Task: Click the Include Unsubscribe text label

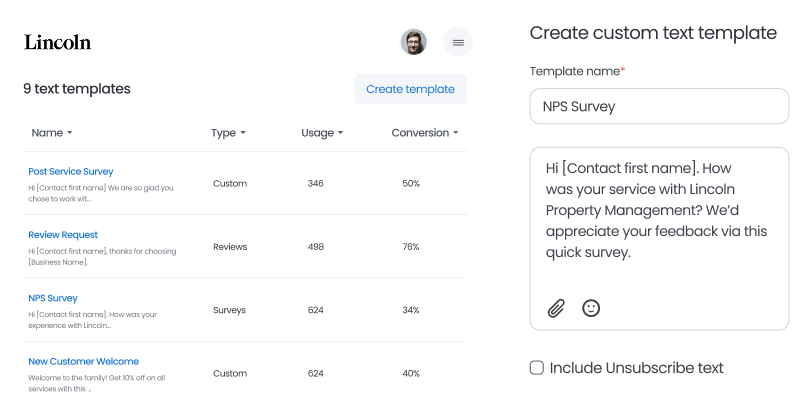Action: [636, 367]
